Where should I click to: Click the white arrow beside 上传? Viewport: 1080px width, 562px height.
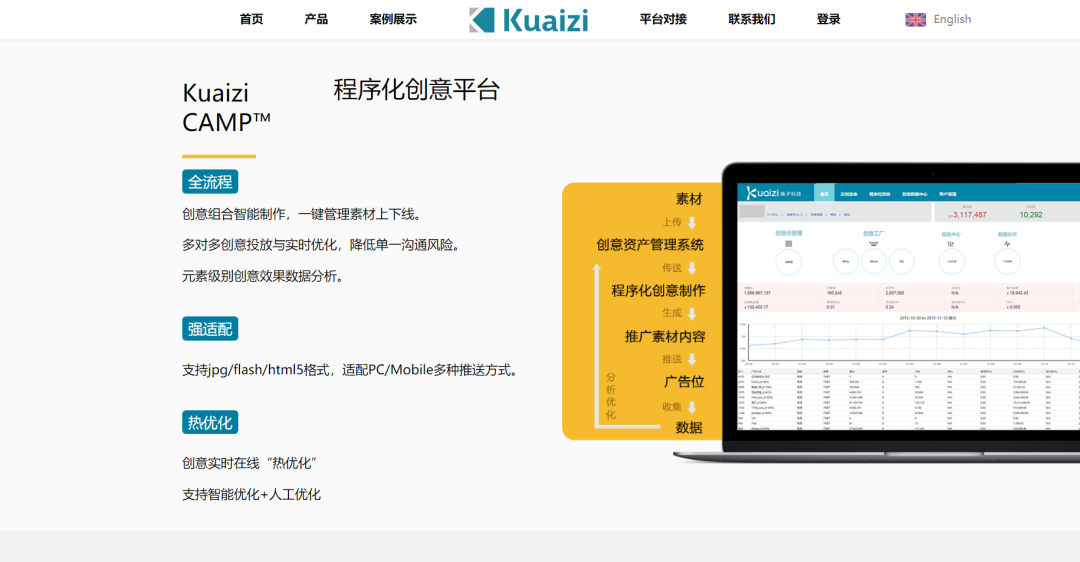(691, 223)
